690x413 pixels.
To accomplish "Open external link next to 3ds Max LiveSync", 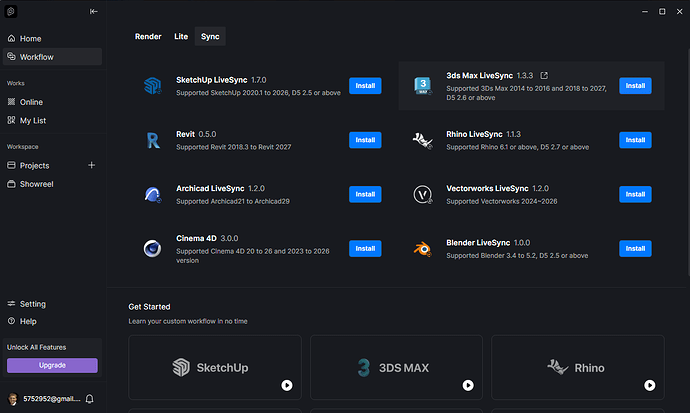I will tap(544, 76).
